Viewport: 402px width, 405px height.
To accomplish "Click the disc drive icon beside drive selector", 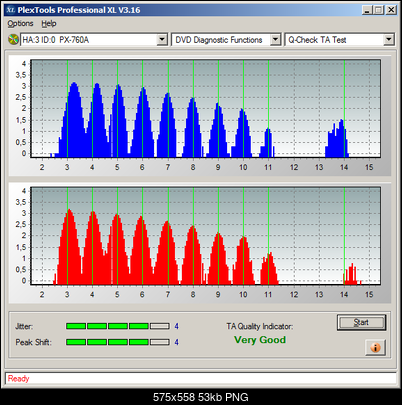I will tap(13, 40).
